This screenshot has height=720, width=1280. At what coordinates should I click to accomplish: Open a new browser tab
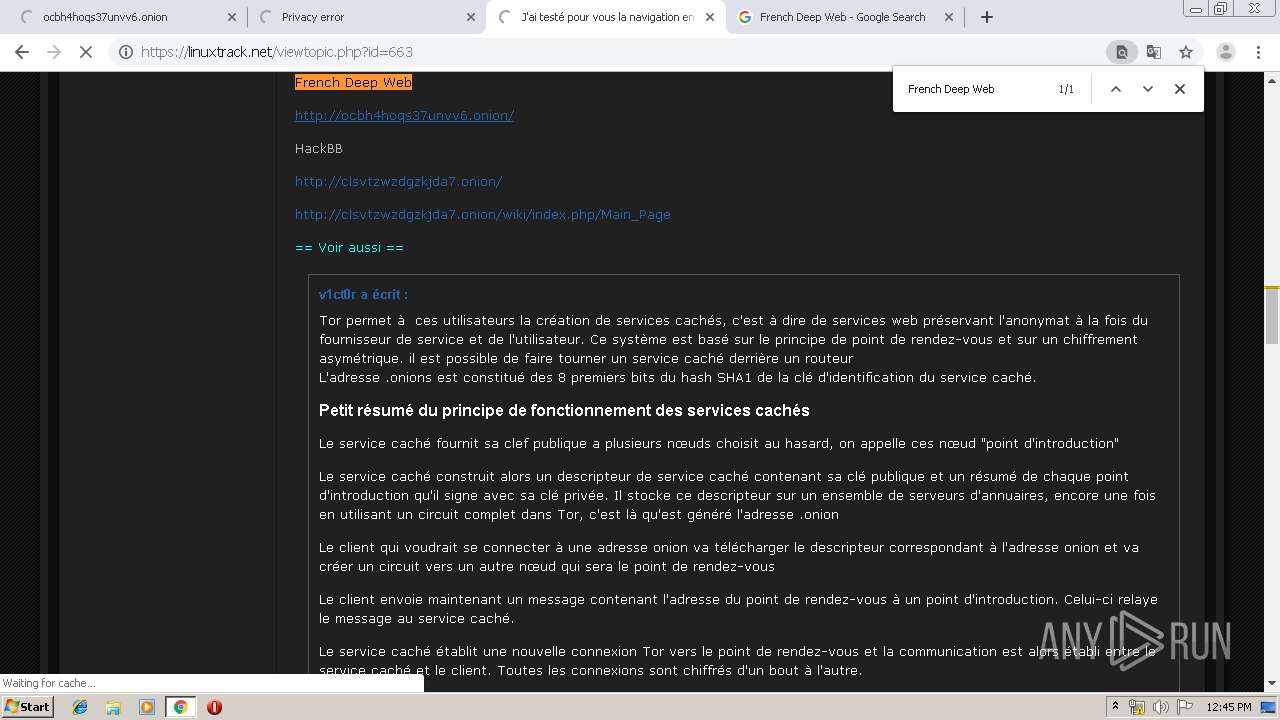987,17
